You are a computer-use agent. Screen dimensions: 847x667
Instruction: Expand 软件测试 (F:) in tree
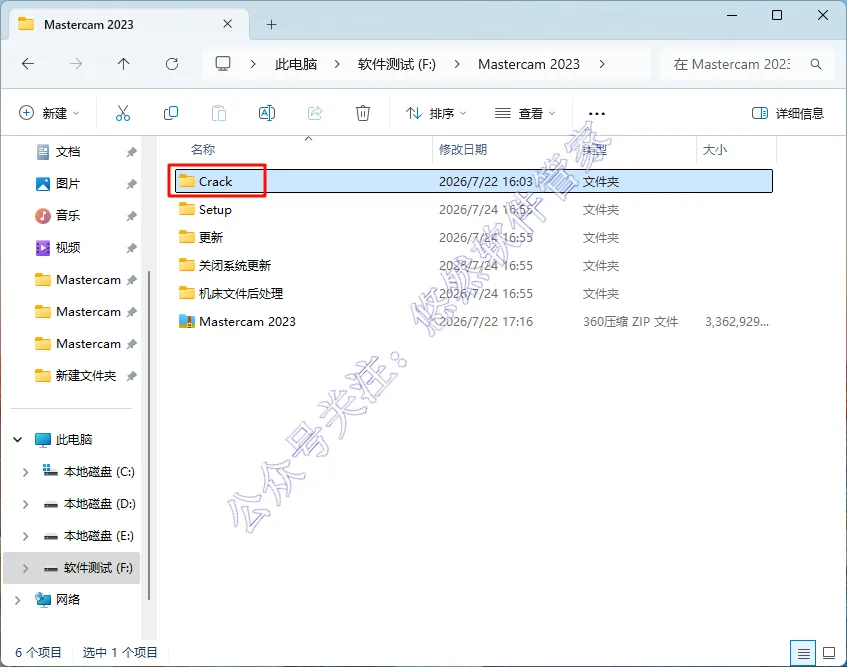[25, 568]
